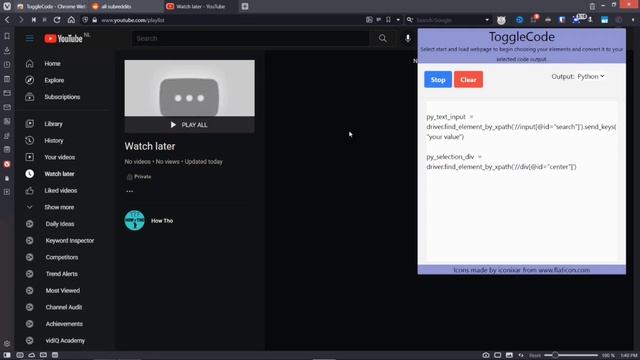The image size is (640, 360).
Task: Click the Search Google field
Action: click(x=449, y=20)
